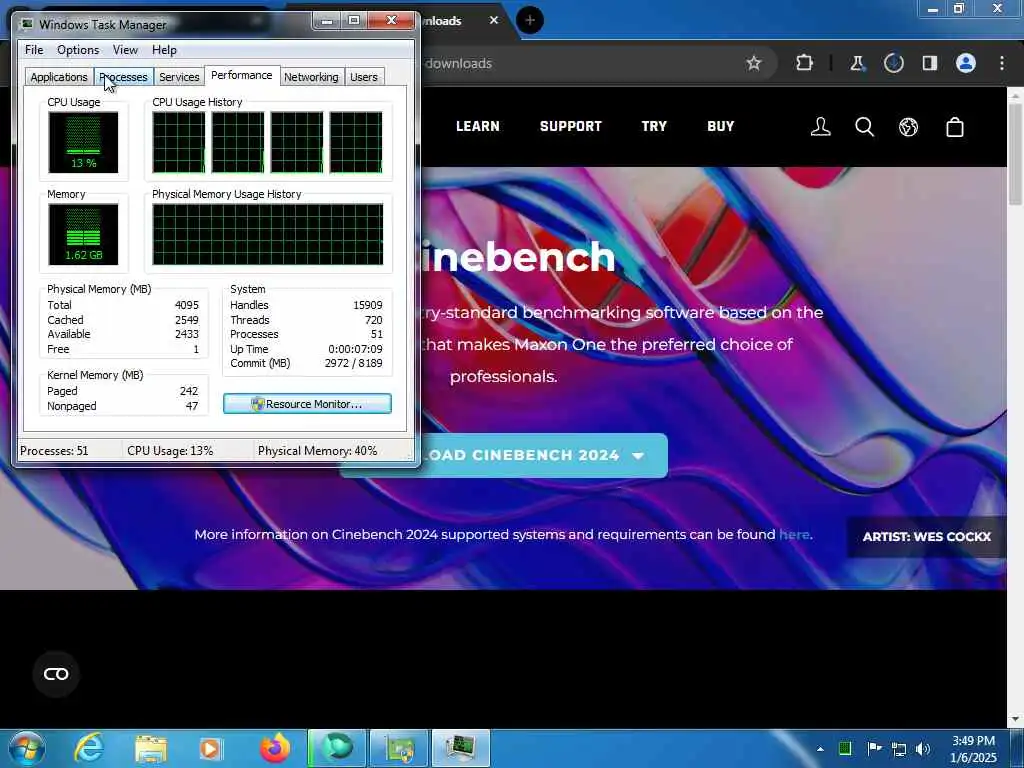This screenshot has width=1024, height=768.
Task: Click the circular extension icon beside the flask
Action: [x=893, y=63]
